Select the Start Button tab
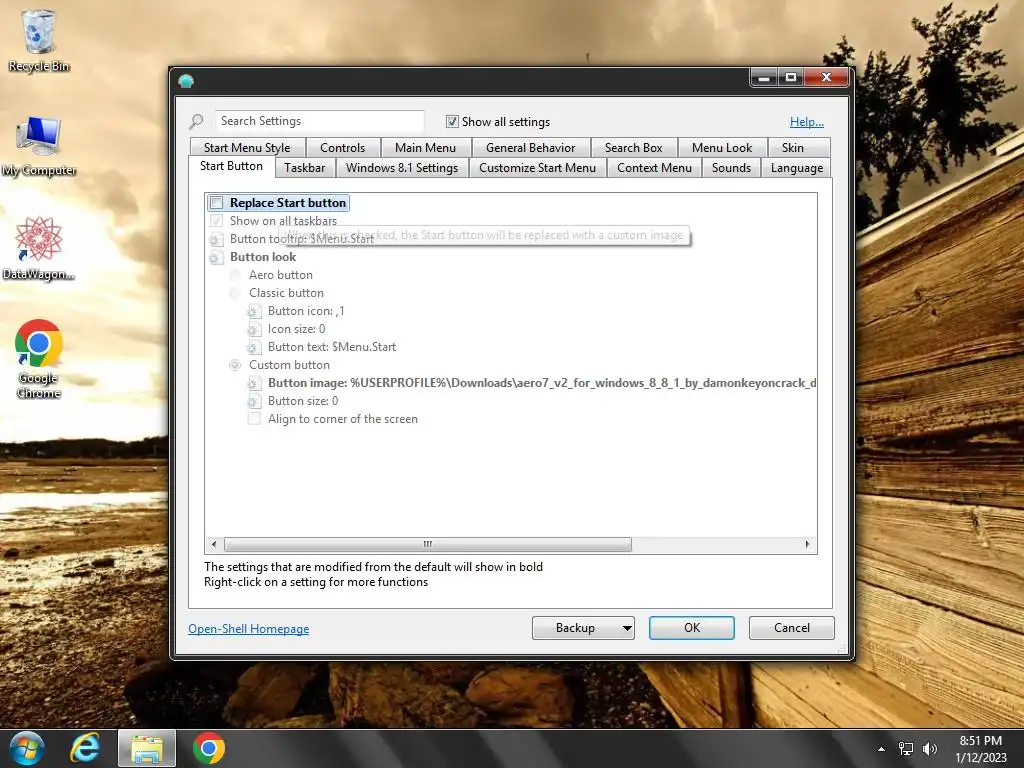This screenshot has width=1024, height=768. (231, 166)
